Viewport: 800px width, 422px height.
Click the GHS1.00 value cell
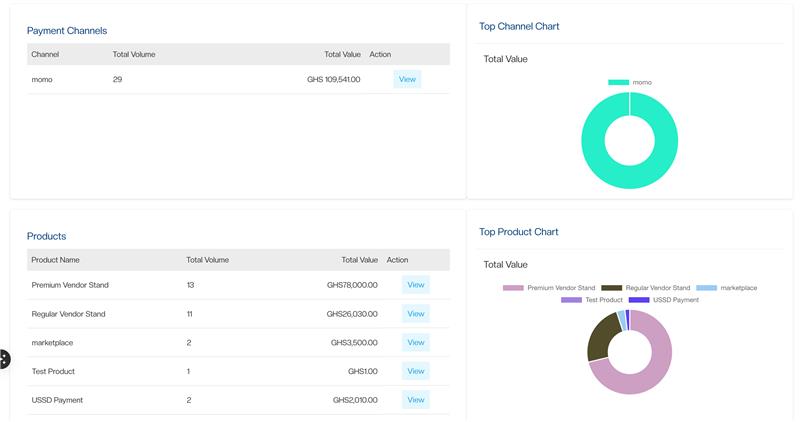(x=363, y=371)
